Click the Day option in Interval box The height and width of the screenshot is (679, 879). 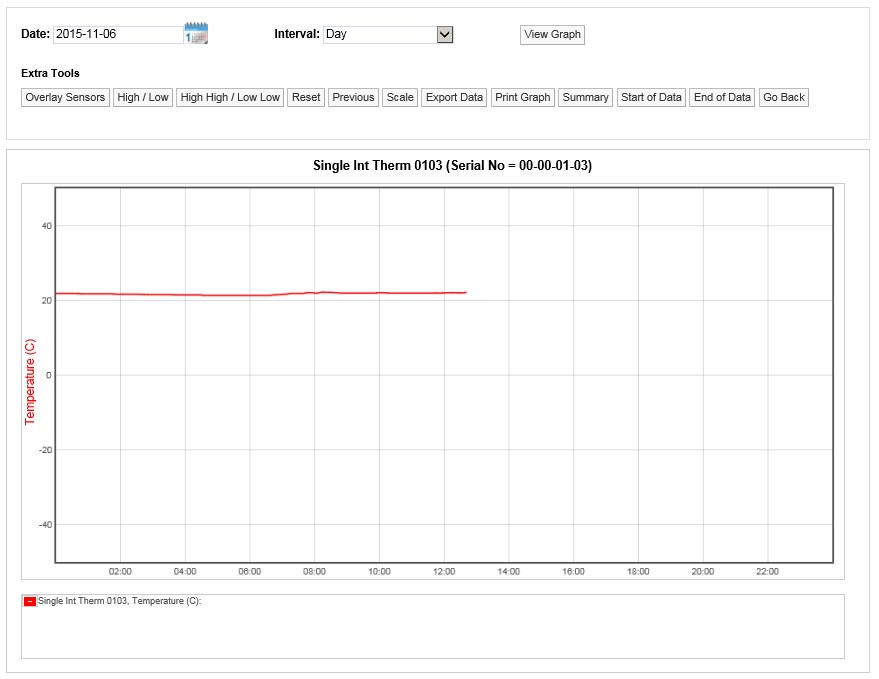tap(380, 34)
